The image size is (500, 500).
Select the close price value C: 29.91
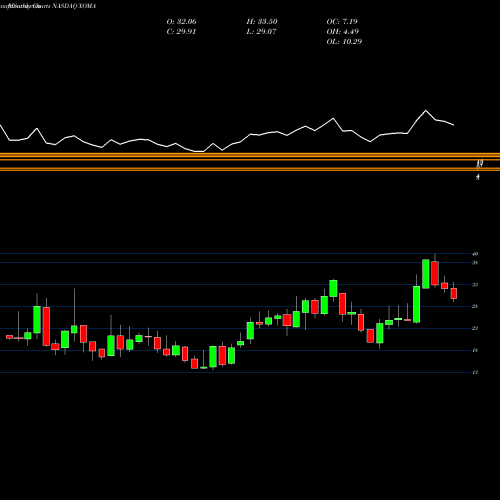click(x=181, y=32)
